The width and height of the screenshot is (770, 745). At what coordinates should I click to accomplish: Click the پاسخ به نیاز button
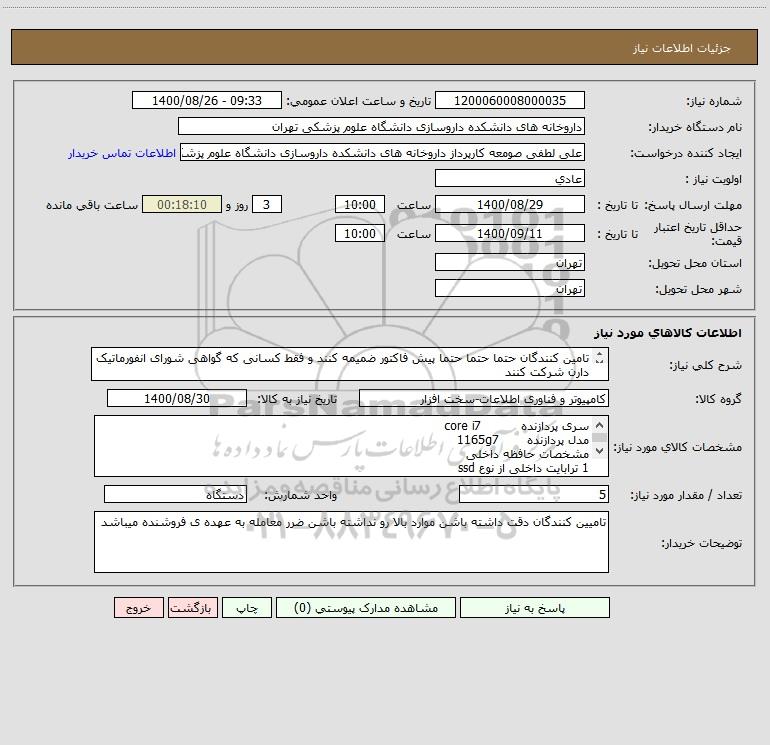pyautogui.click(x=535, y=608)
